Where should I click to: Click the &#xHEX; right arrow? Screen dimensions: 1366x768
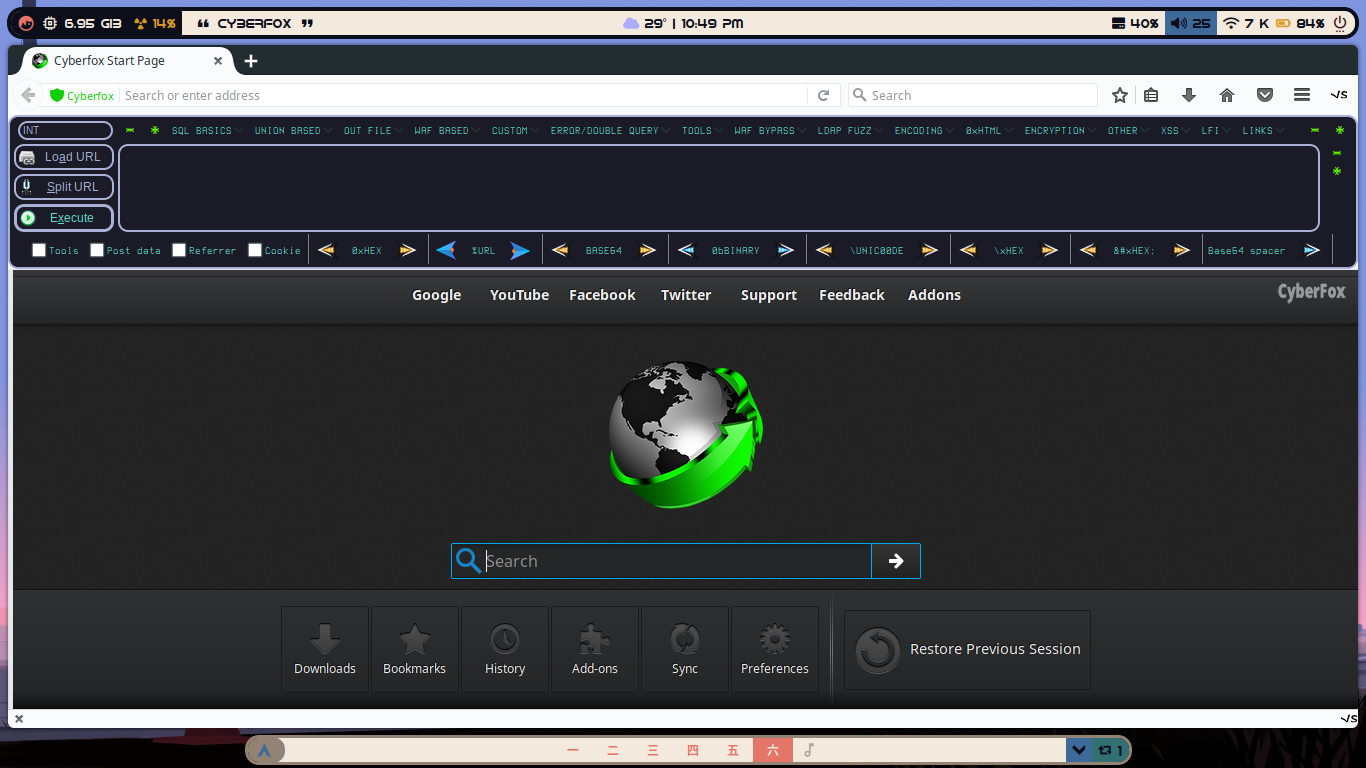[1182, 250]
